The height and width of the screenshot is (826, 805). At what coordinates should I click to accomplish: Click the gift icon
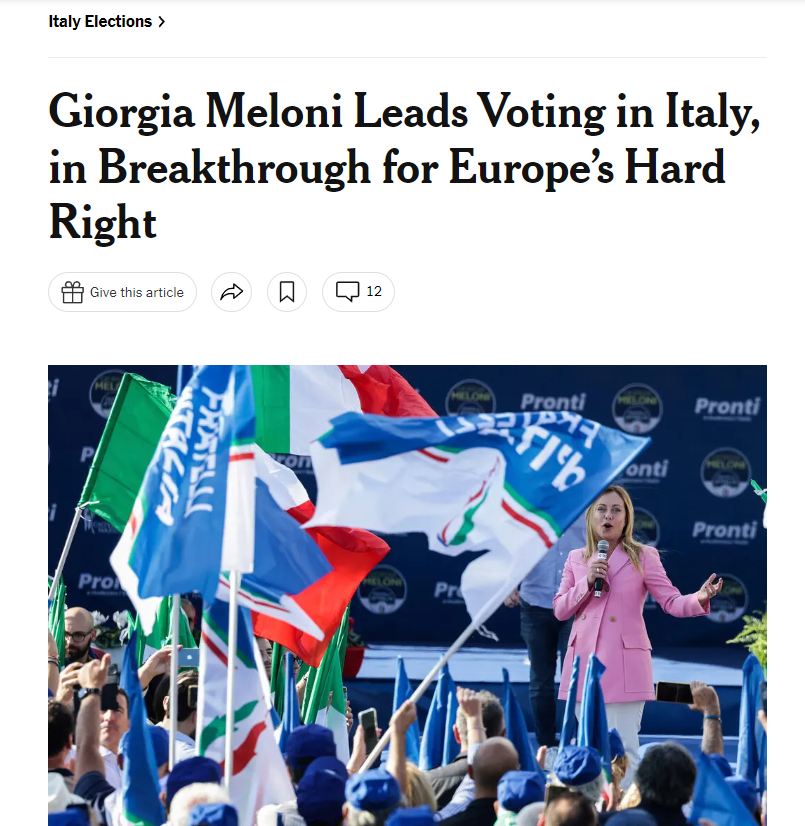(x=72, y=292)
